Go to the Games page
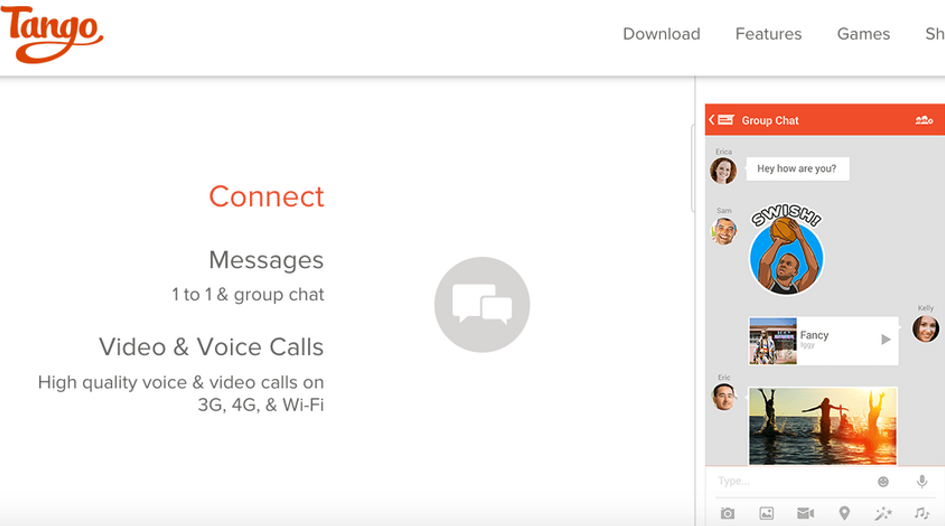The image size is (945, 526). (863, 34)
